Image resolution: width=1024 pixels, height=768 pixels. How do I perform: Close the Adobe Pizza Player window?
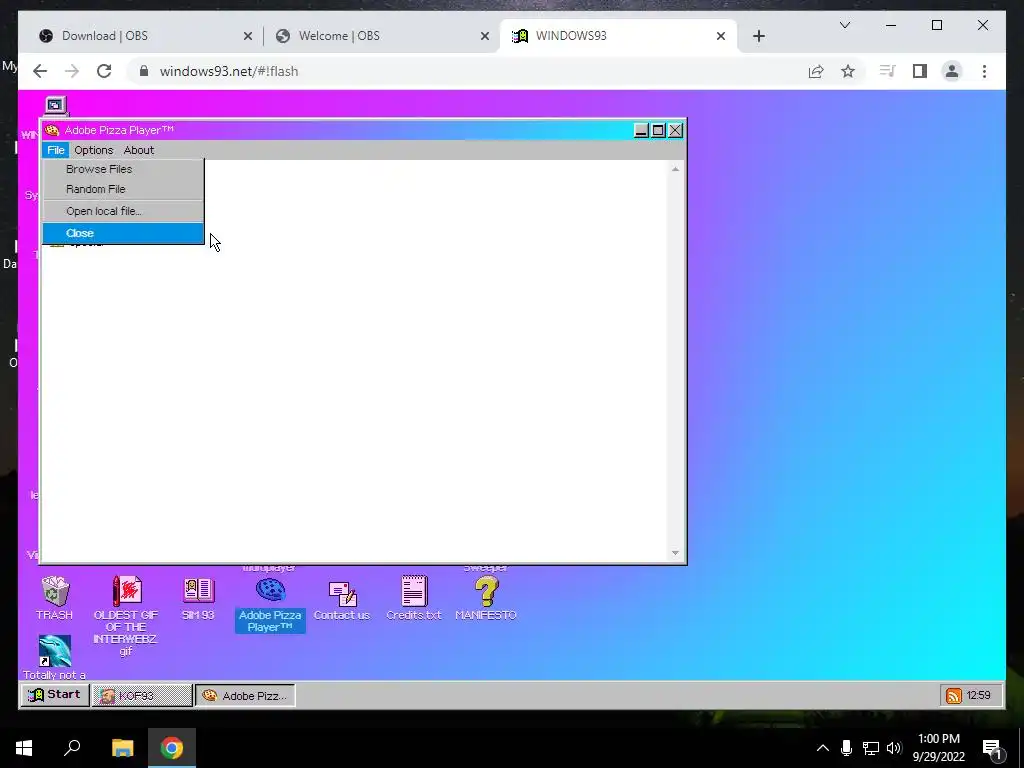click(675, 131)
